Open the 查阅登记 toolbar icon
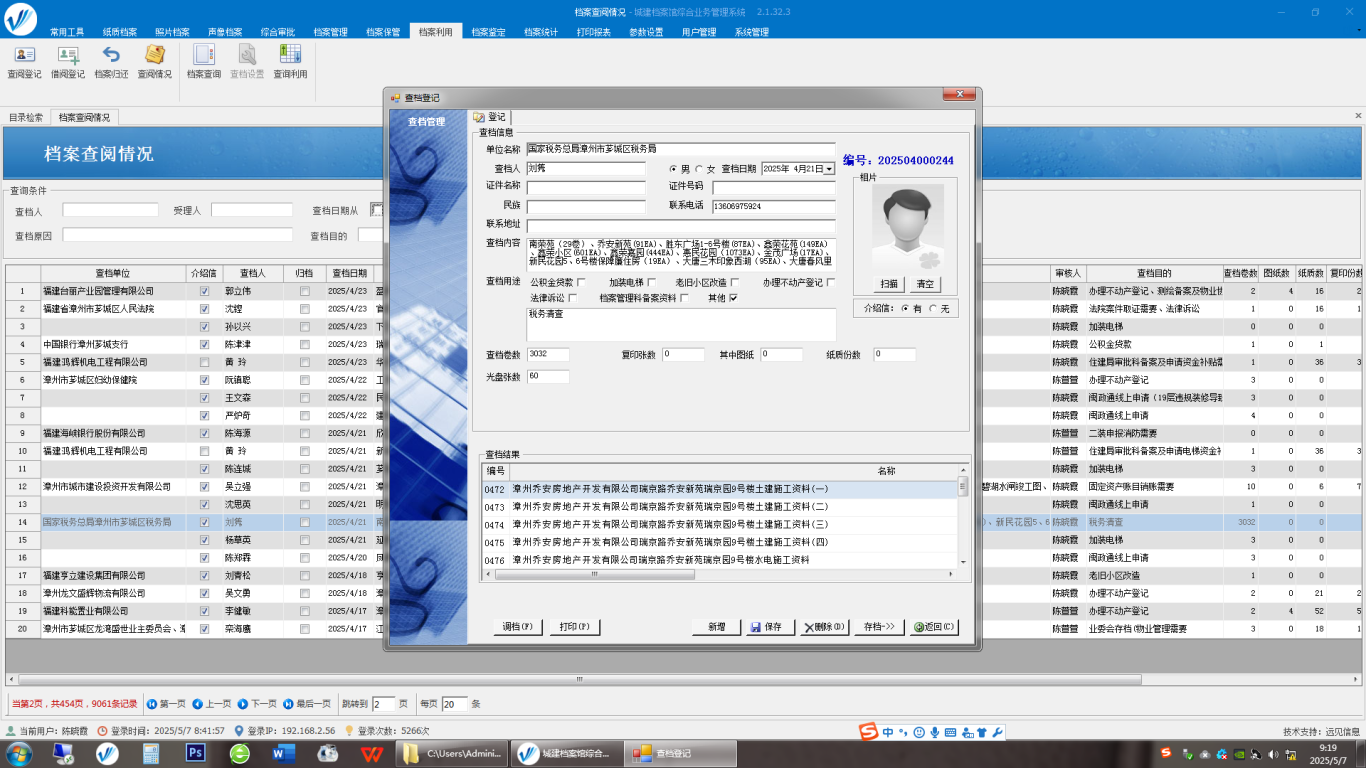The image size is (1366, 768). pyautogui.click(x=24, y=62)
